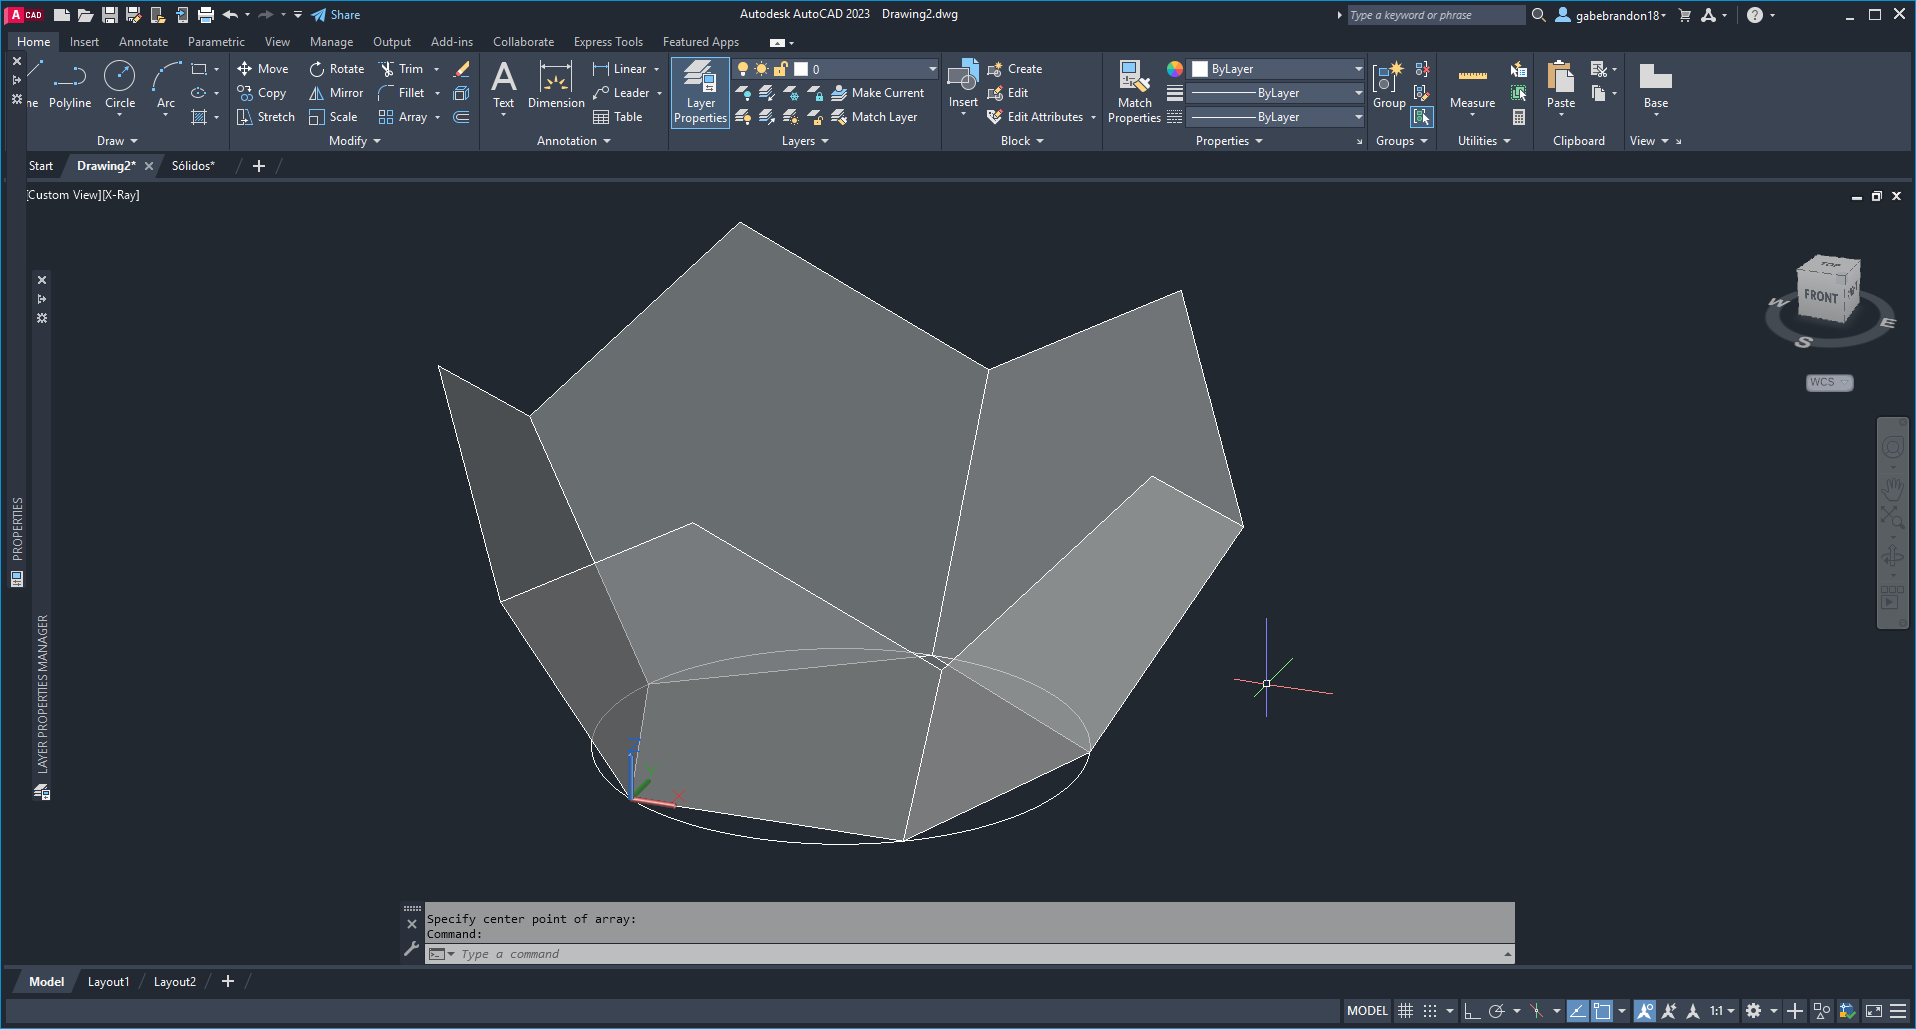Open the Insert ribbon tab
This screenshot has height=1029, width=1916.
(84, 42)
